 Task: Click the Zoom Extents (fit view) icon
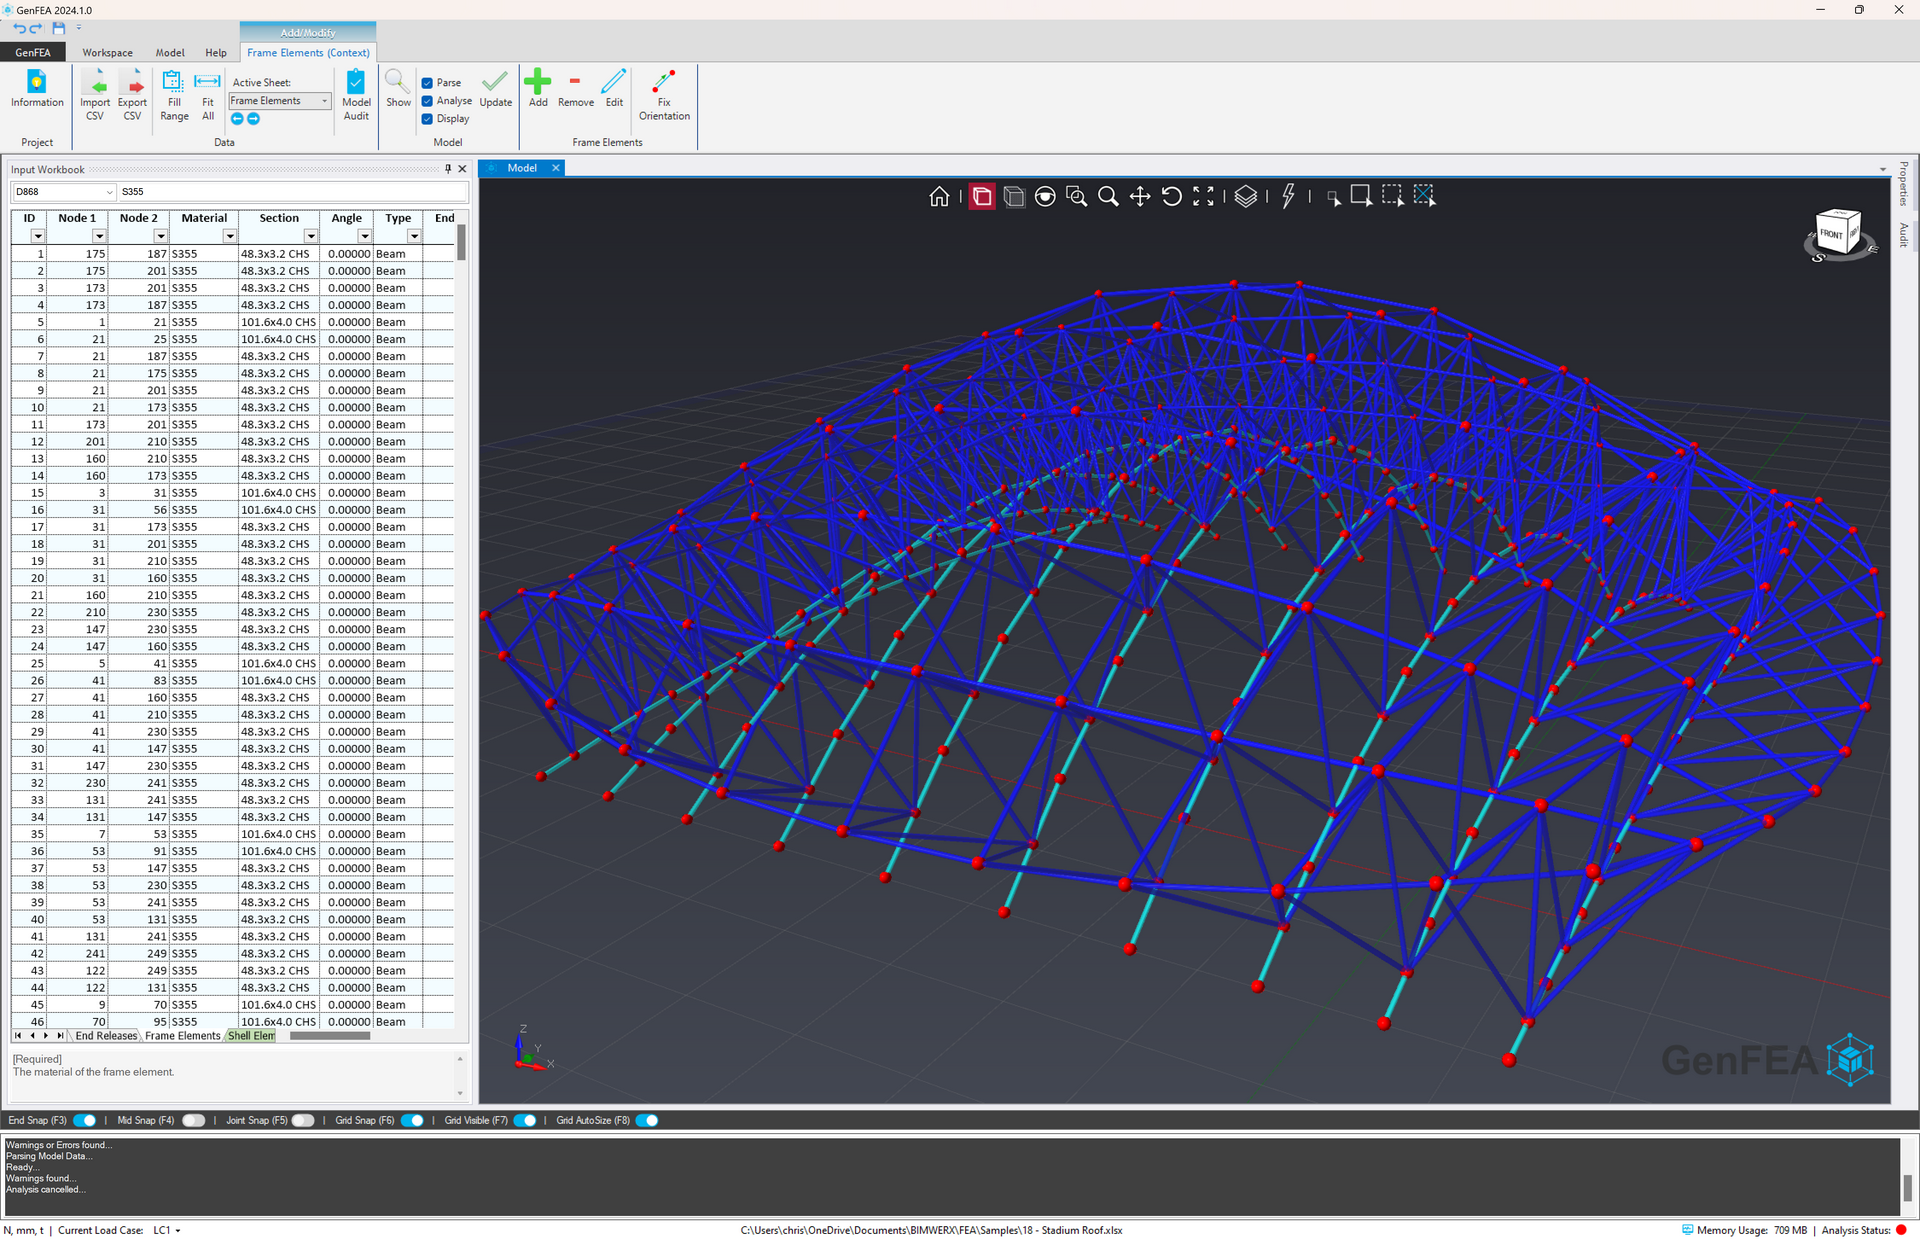point(1203,197)
